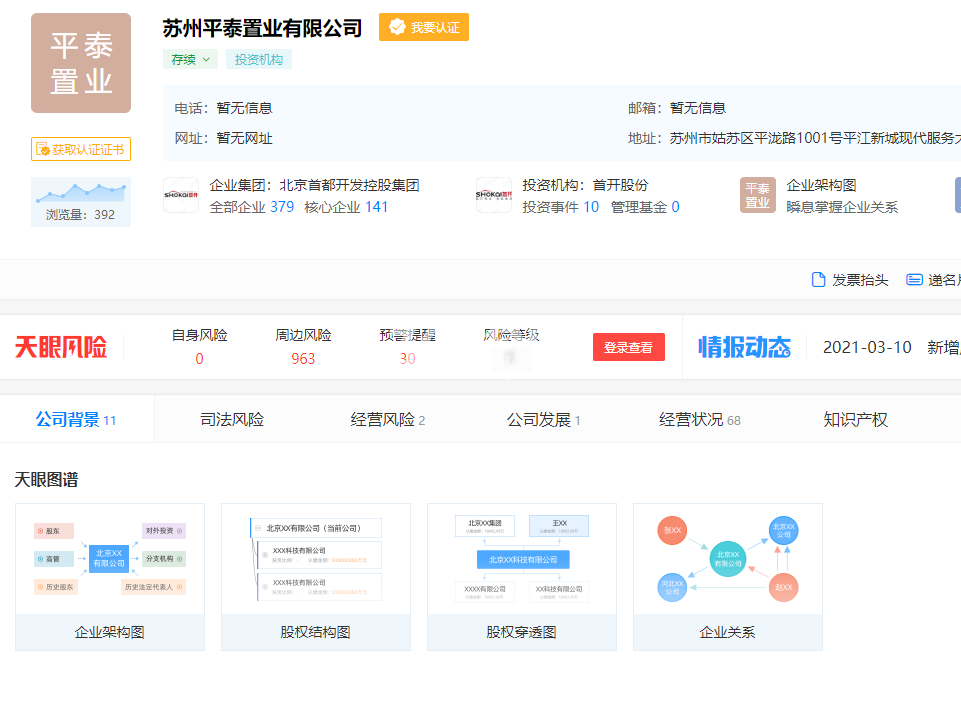Select the 公司背景 tab

pyautogui.click(x=76, y=420)
